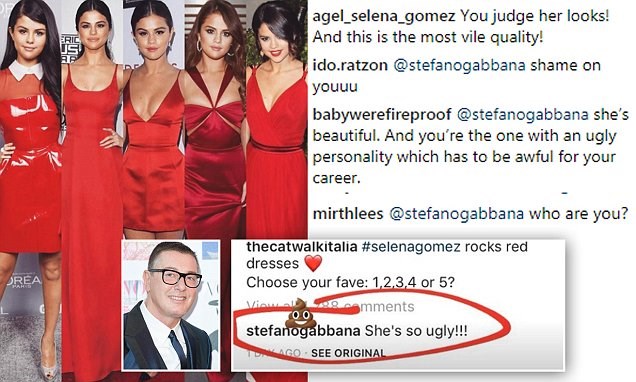Screen dimensions: 636x382
Task: Select the first photo with the white collar dress
Action: [30, 191]
